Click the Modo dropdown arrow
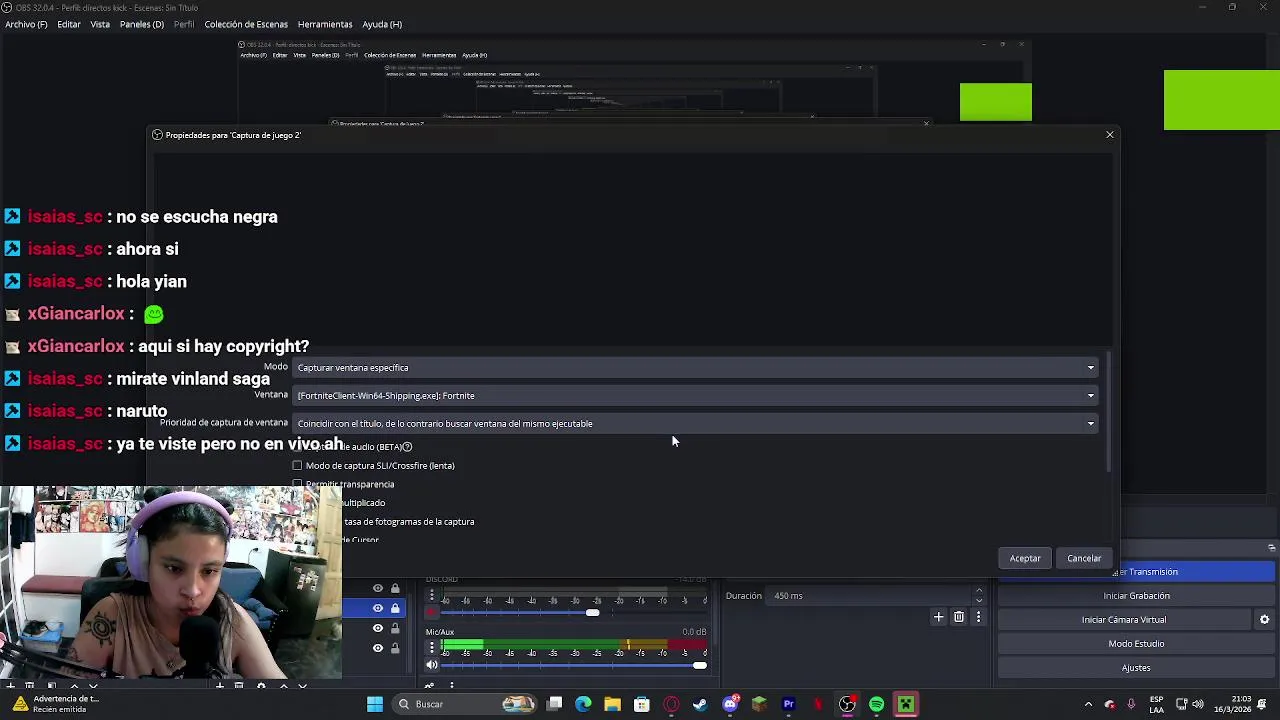This screenshot has width=1280, height=720. (x=1091, y=368)
